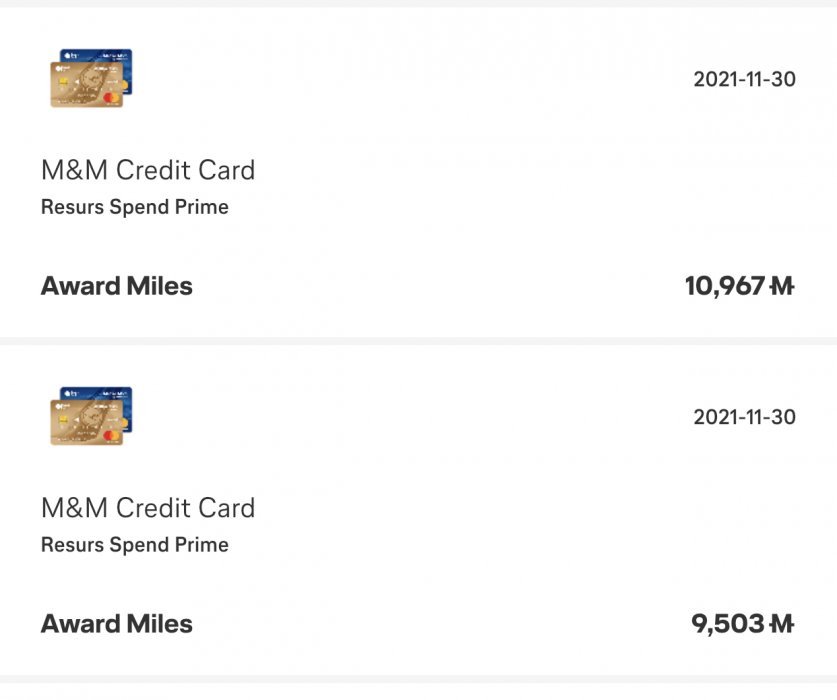Click the Award Miles label beside 9,503
Screen dimensions: 837x700
click(x=117, y=624)
